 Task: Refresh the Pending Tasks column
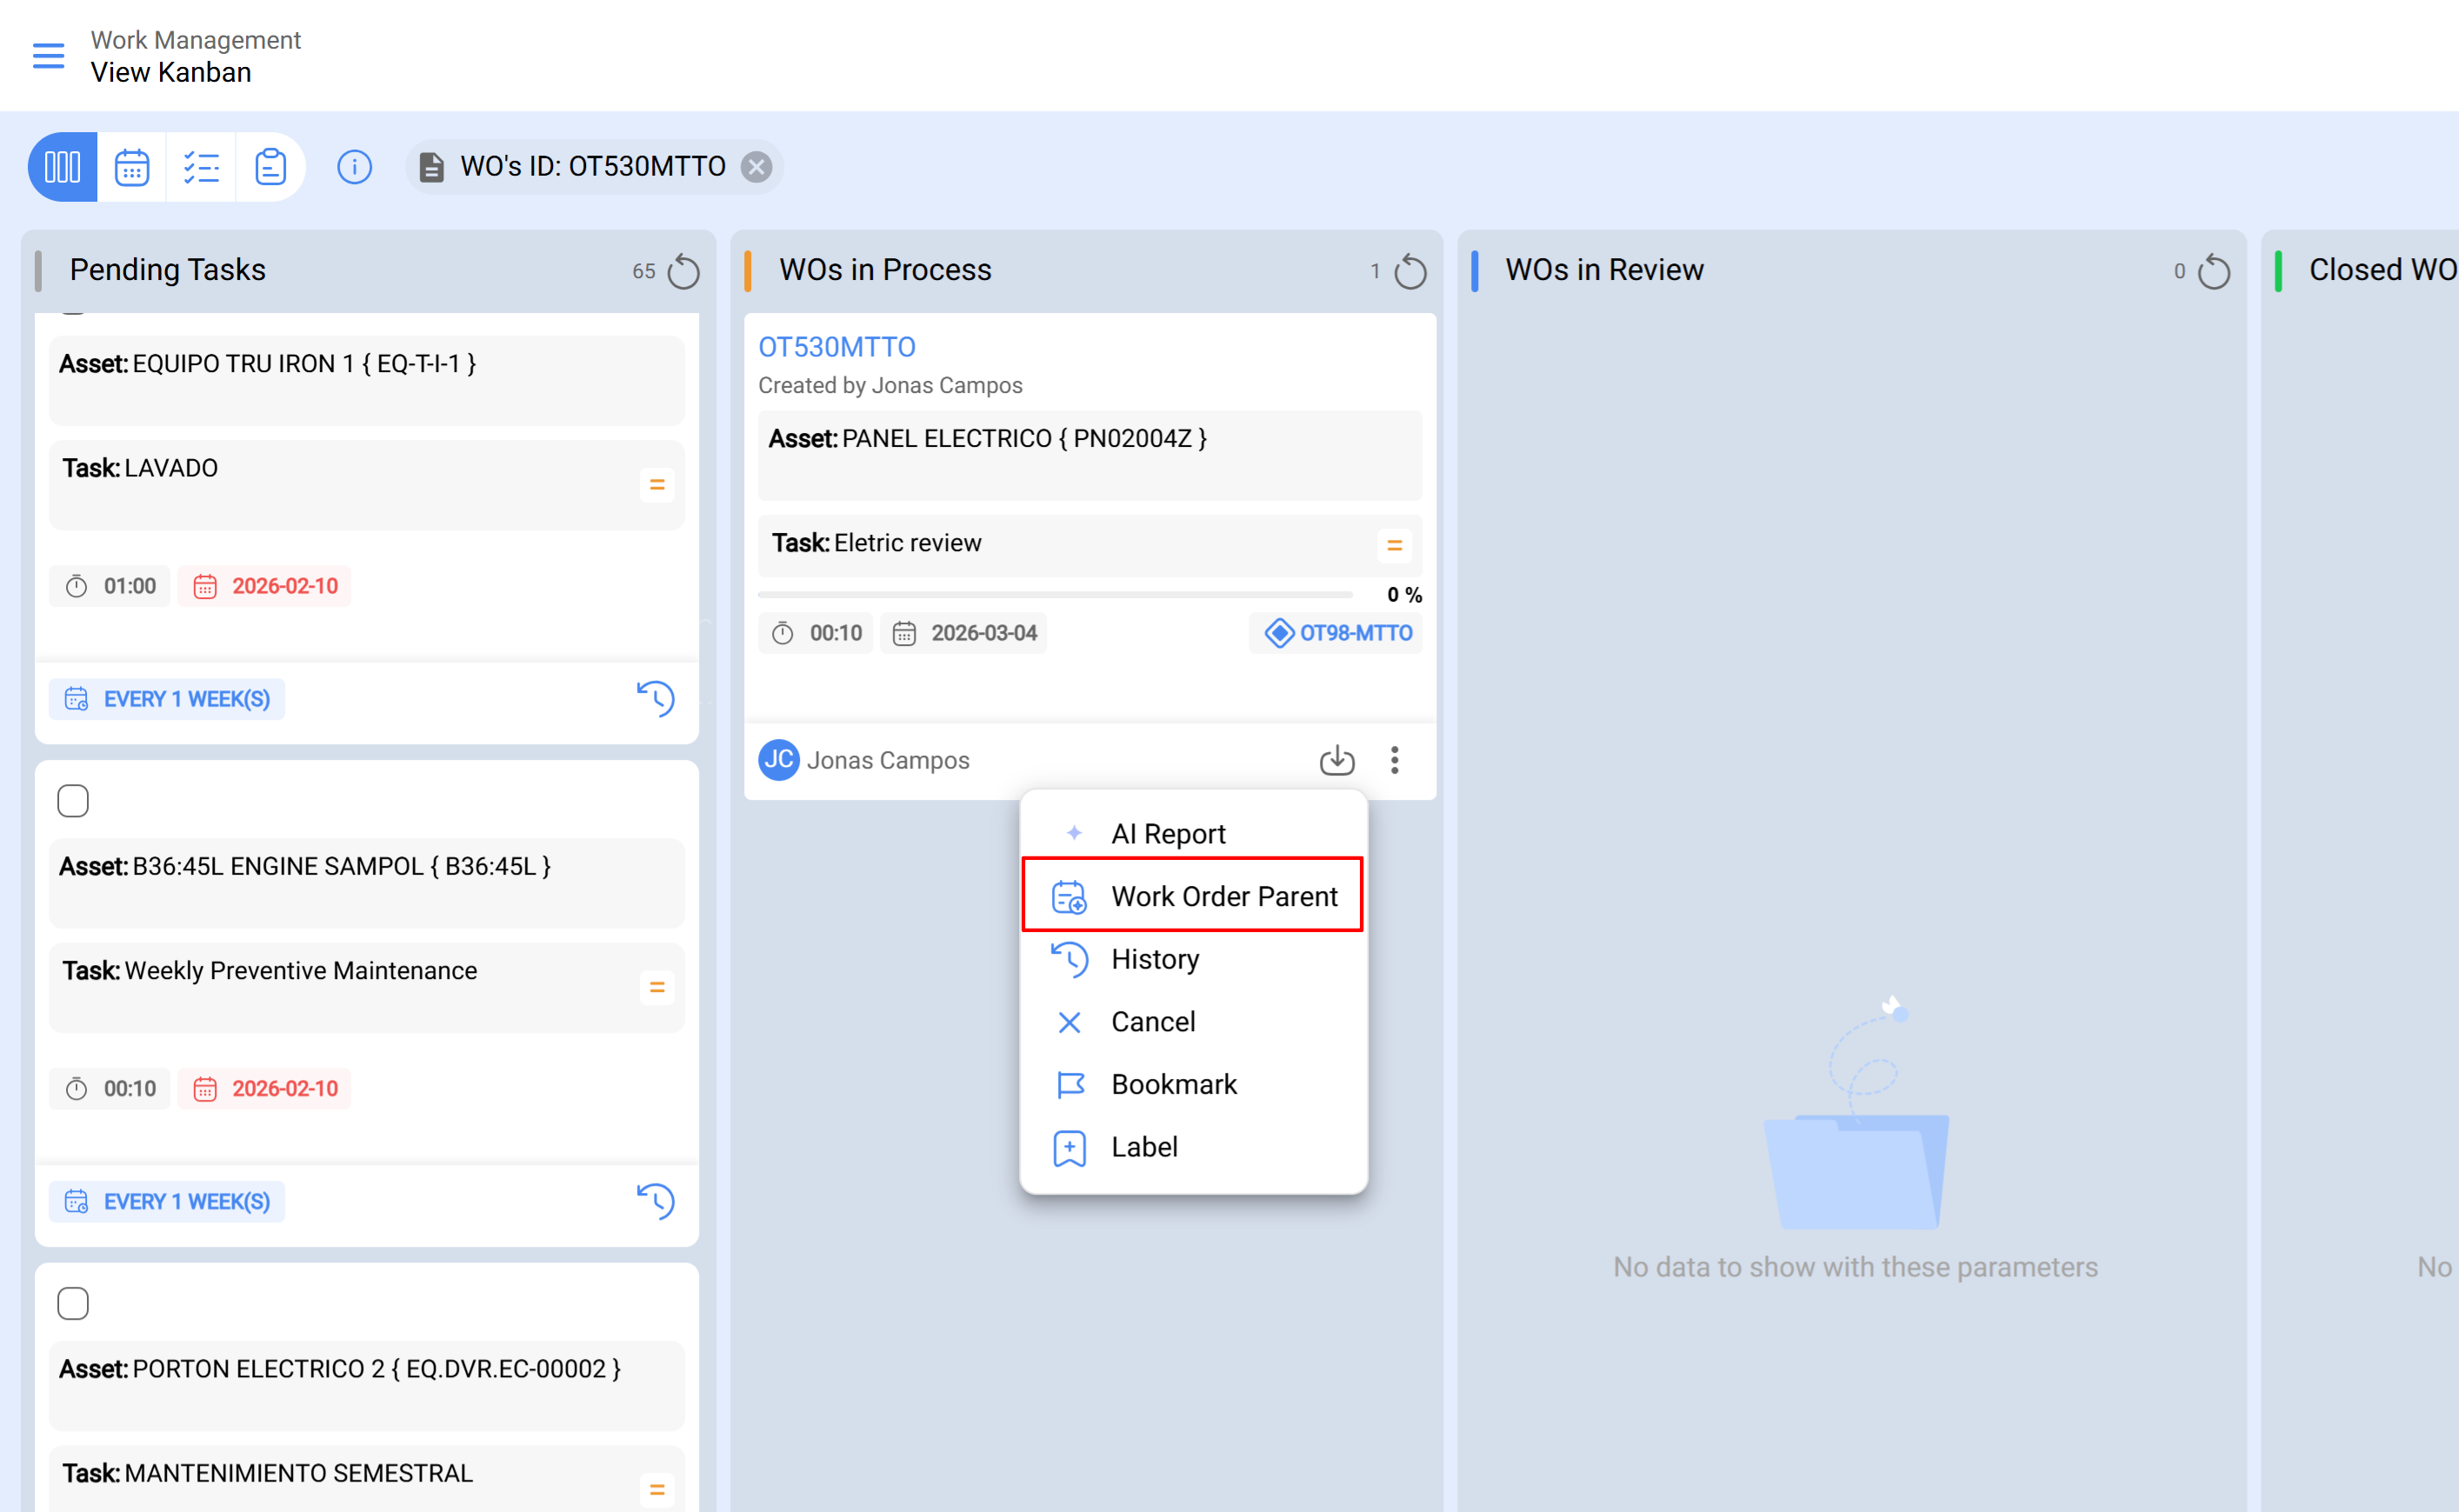(684, 271)
